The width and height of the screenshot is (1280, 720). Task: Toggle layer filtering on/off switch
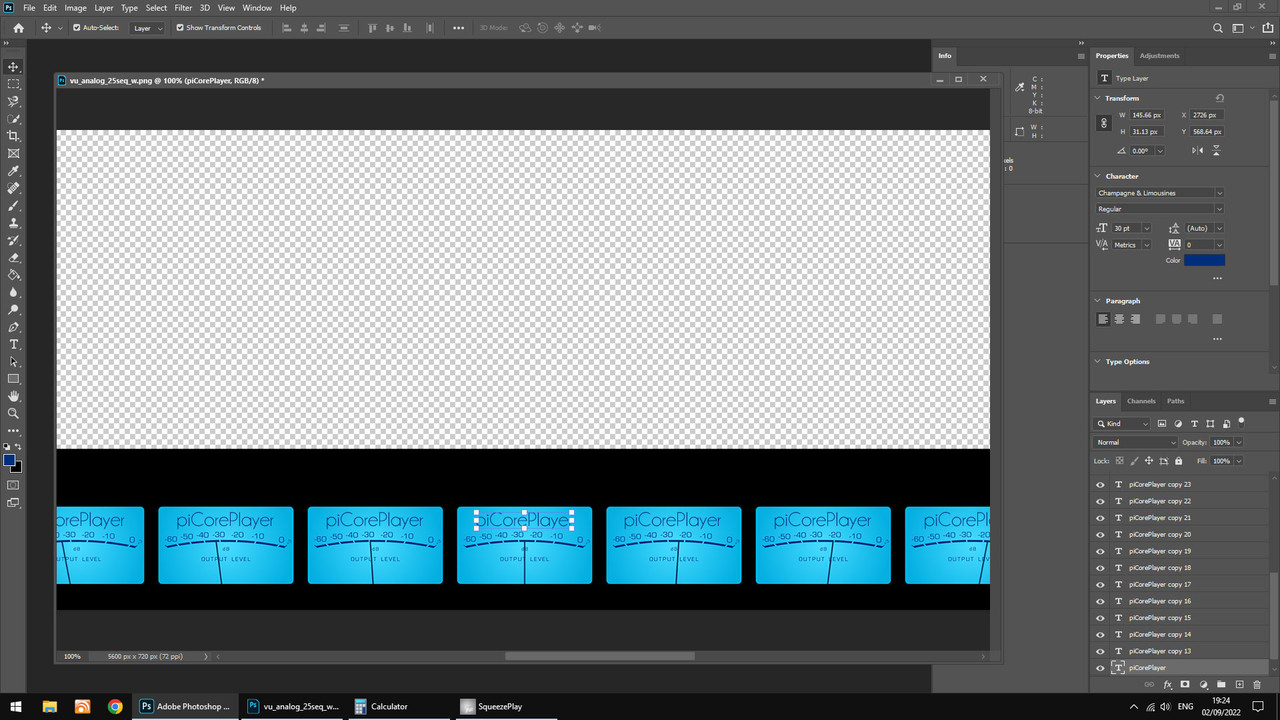1241,421
